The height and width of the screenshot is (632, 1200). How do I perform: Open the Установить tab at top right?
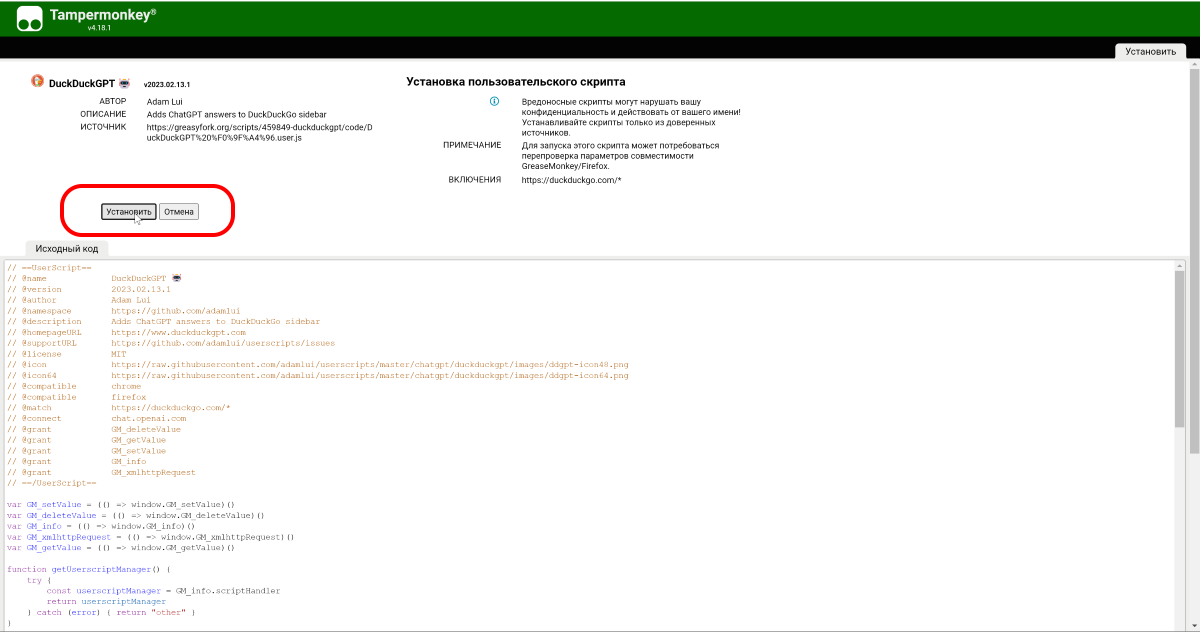1150,51
